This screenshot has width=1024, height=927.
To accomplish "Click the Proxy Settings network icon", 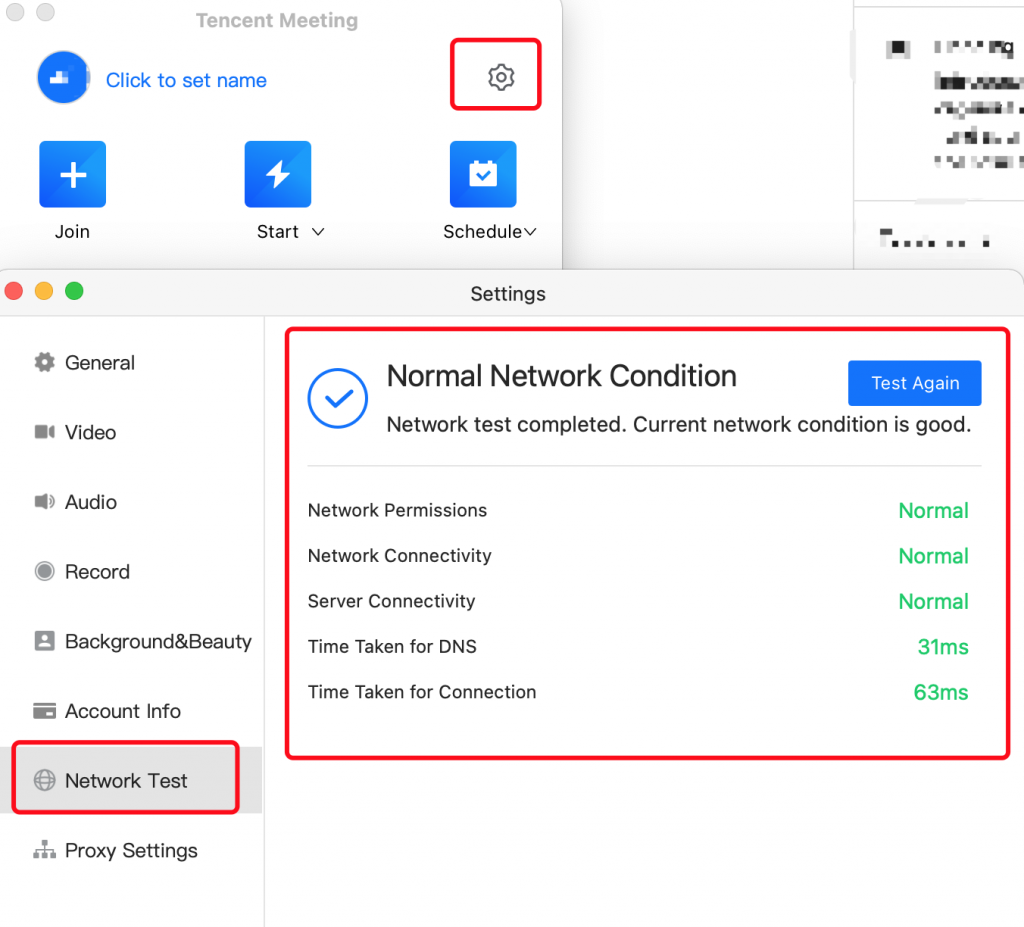I will (44, 851).
